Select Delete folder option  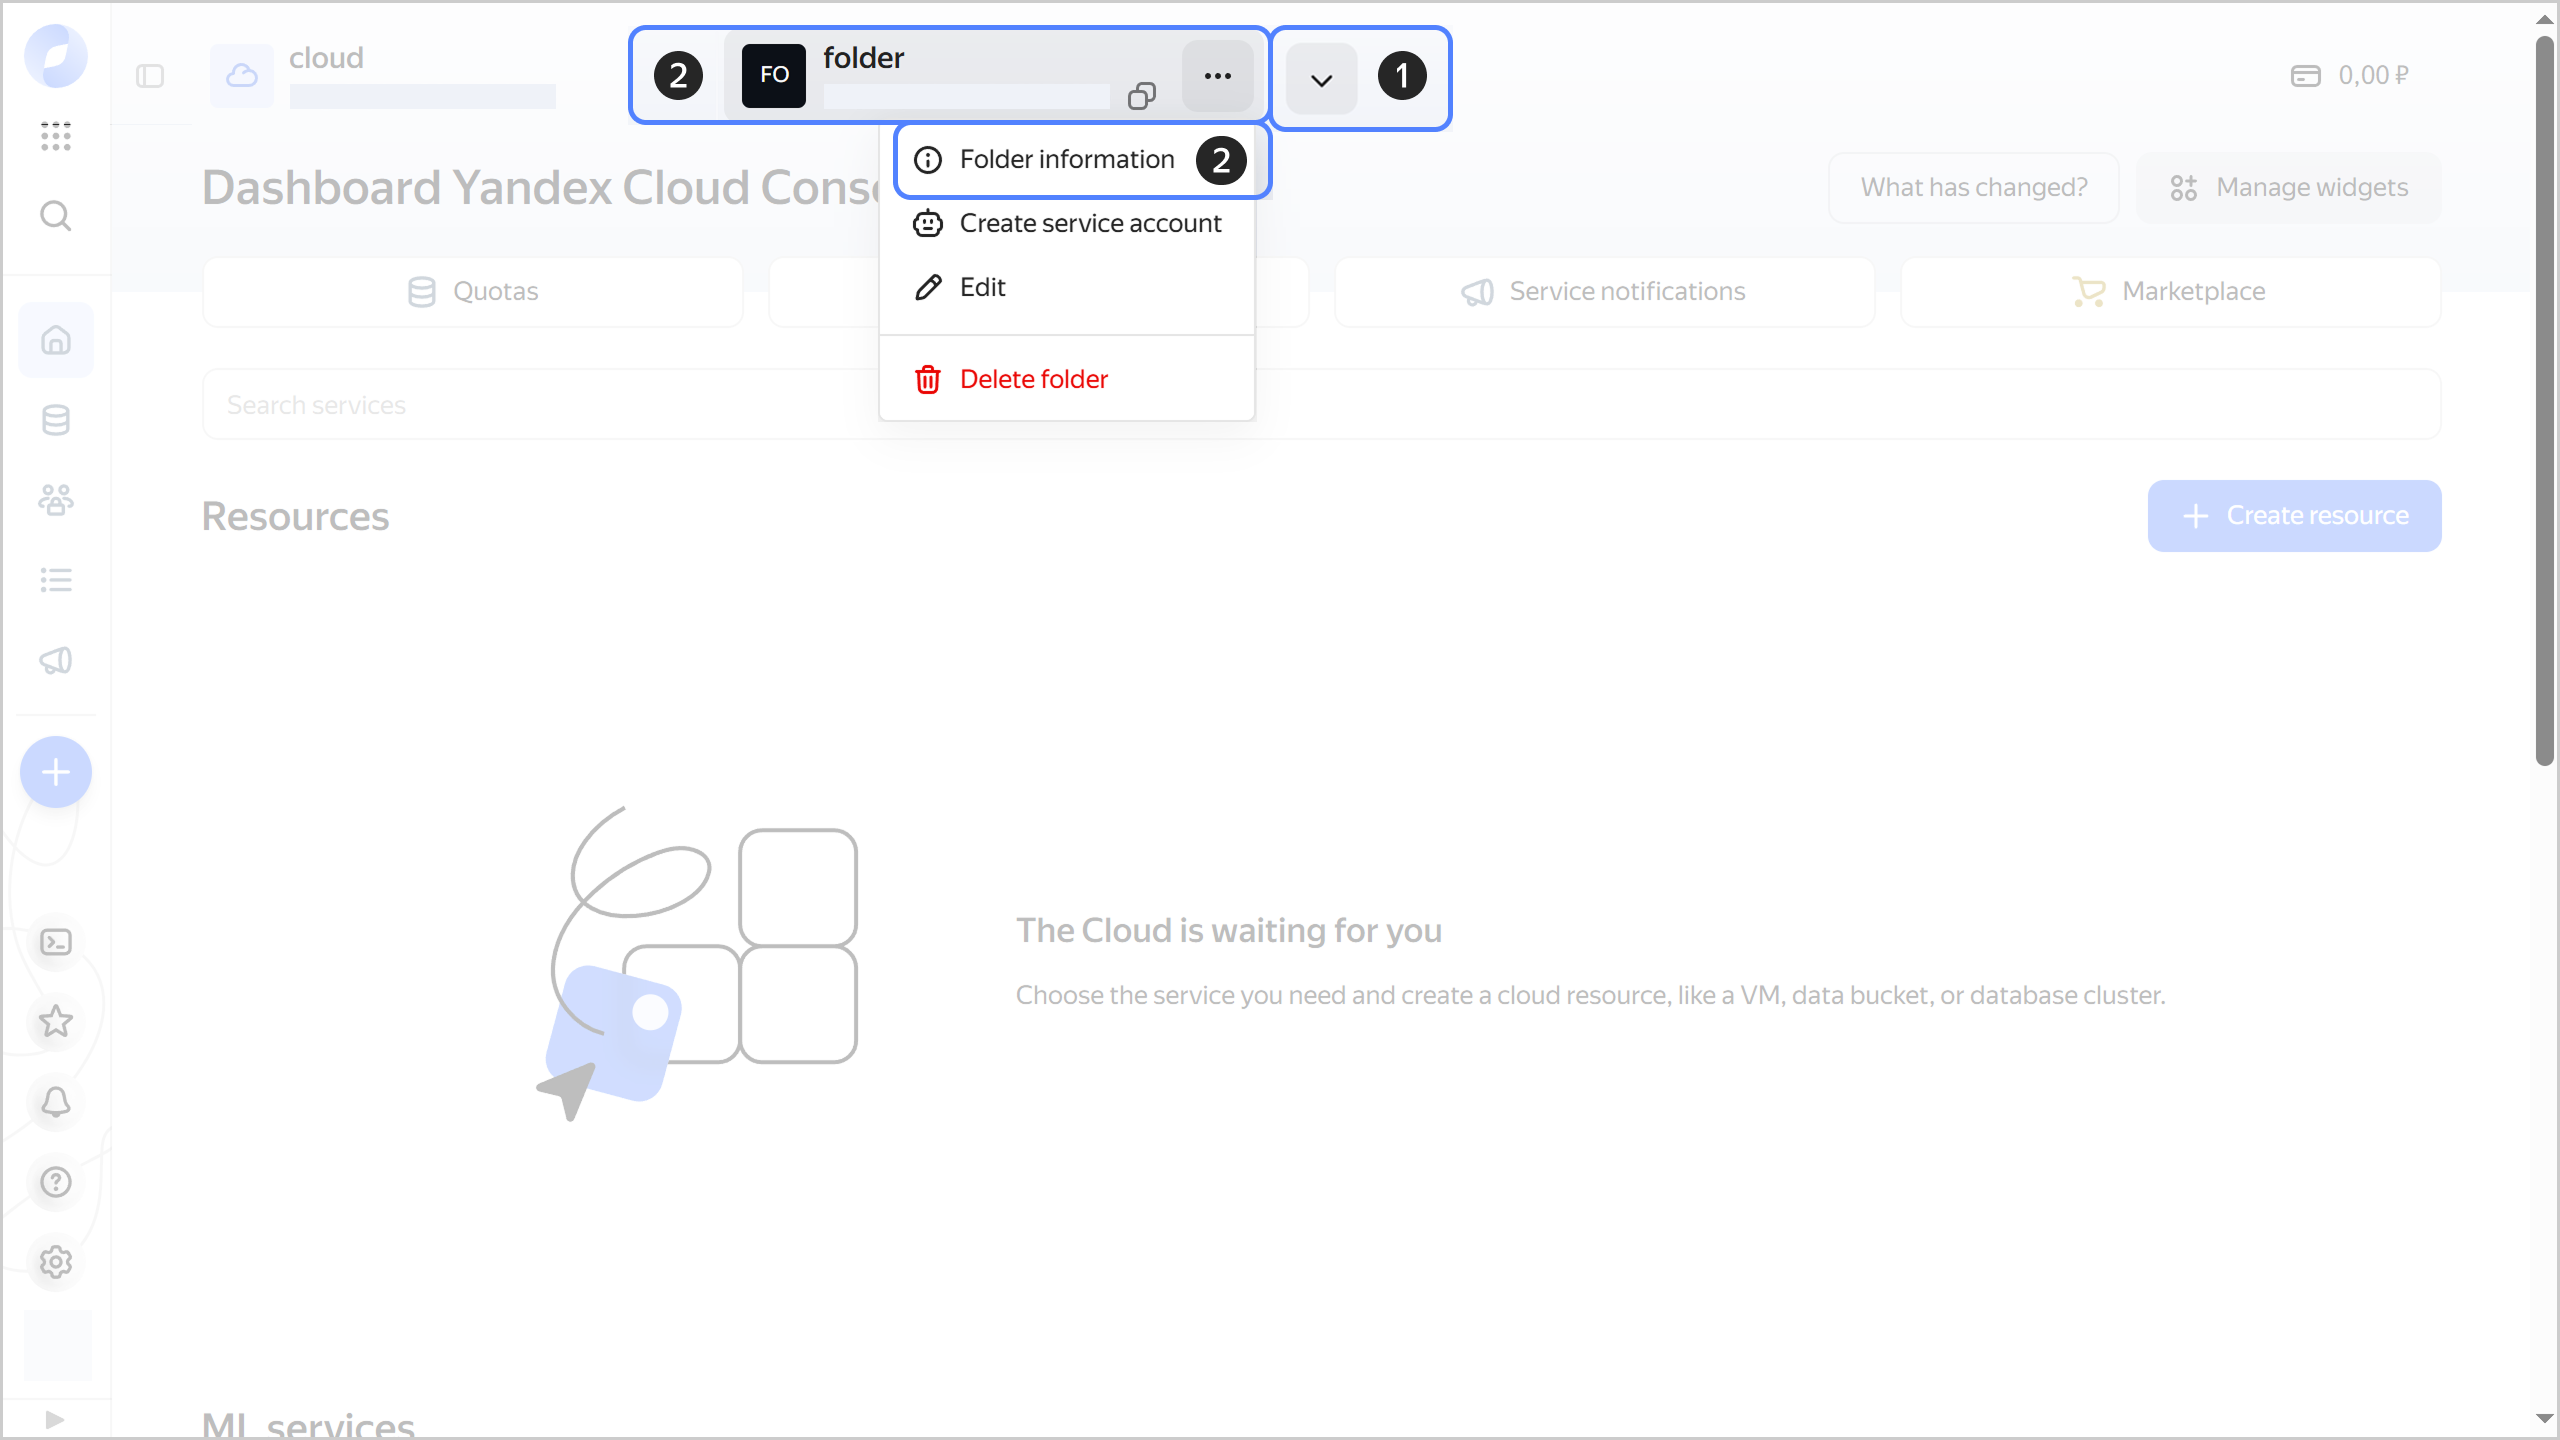(1033, 380)
